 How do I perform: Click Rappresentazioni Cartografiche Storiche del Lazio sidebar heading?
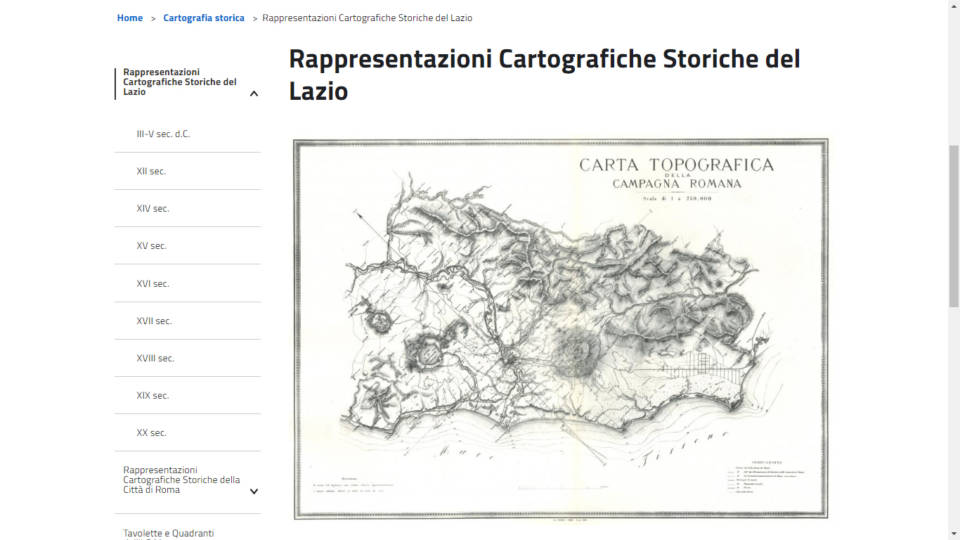coord(180,82)
